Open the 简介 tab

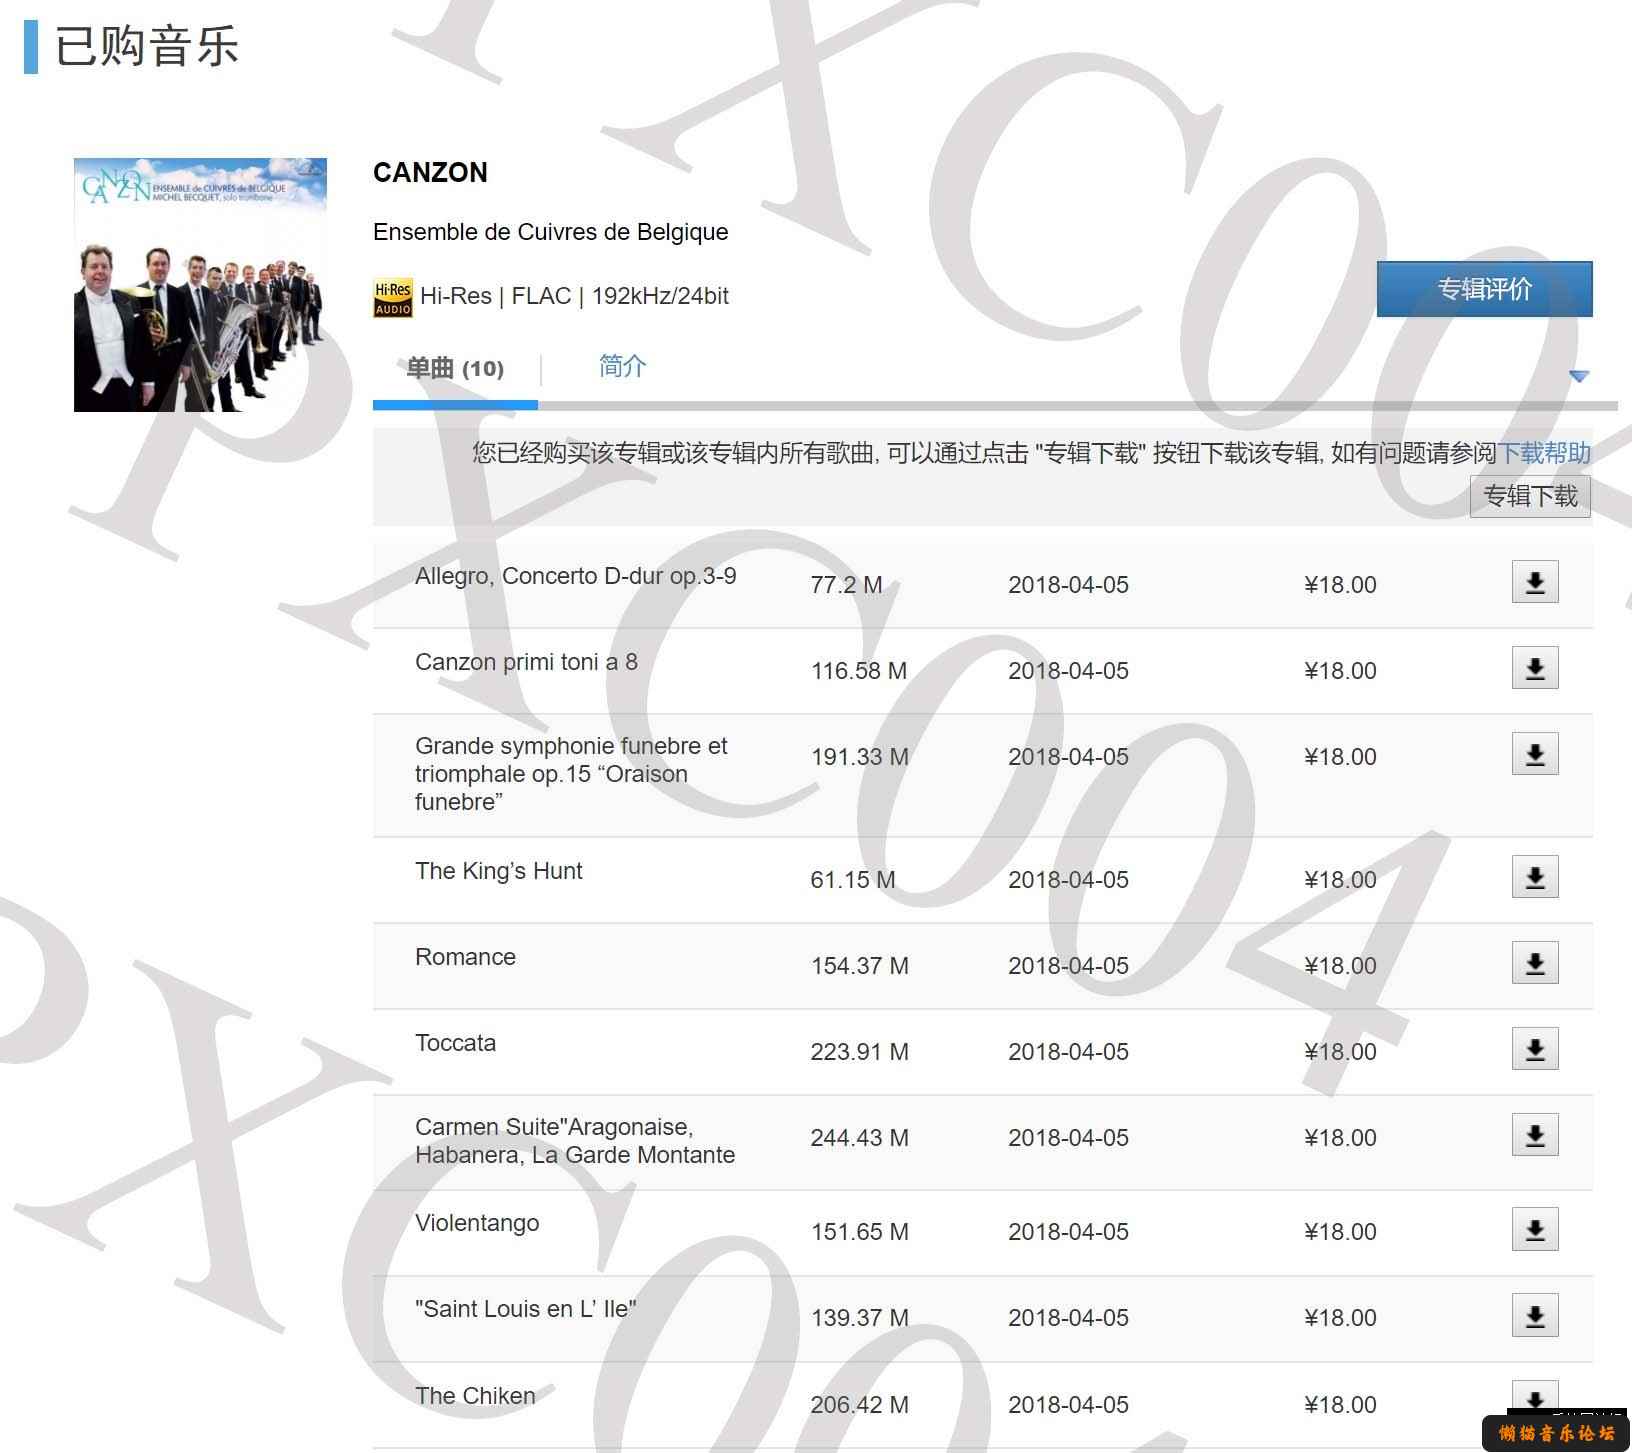[622, 366]
